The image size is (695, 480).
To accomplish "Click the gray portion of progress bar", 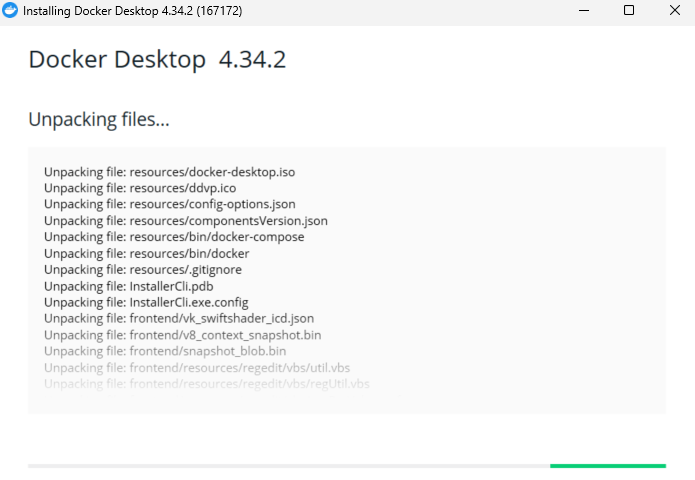I will coord(289,466).
